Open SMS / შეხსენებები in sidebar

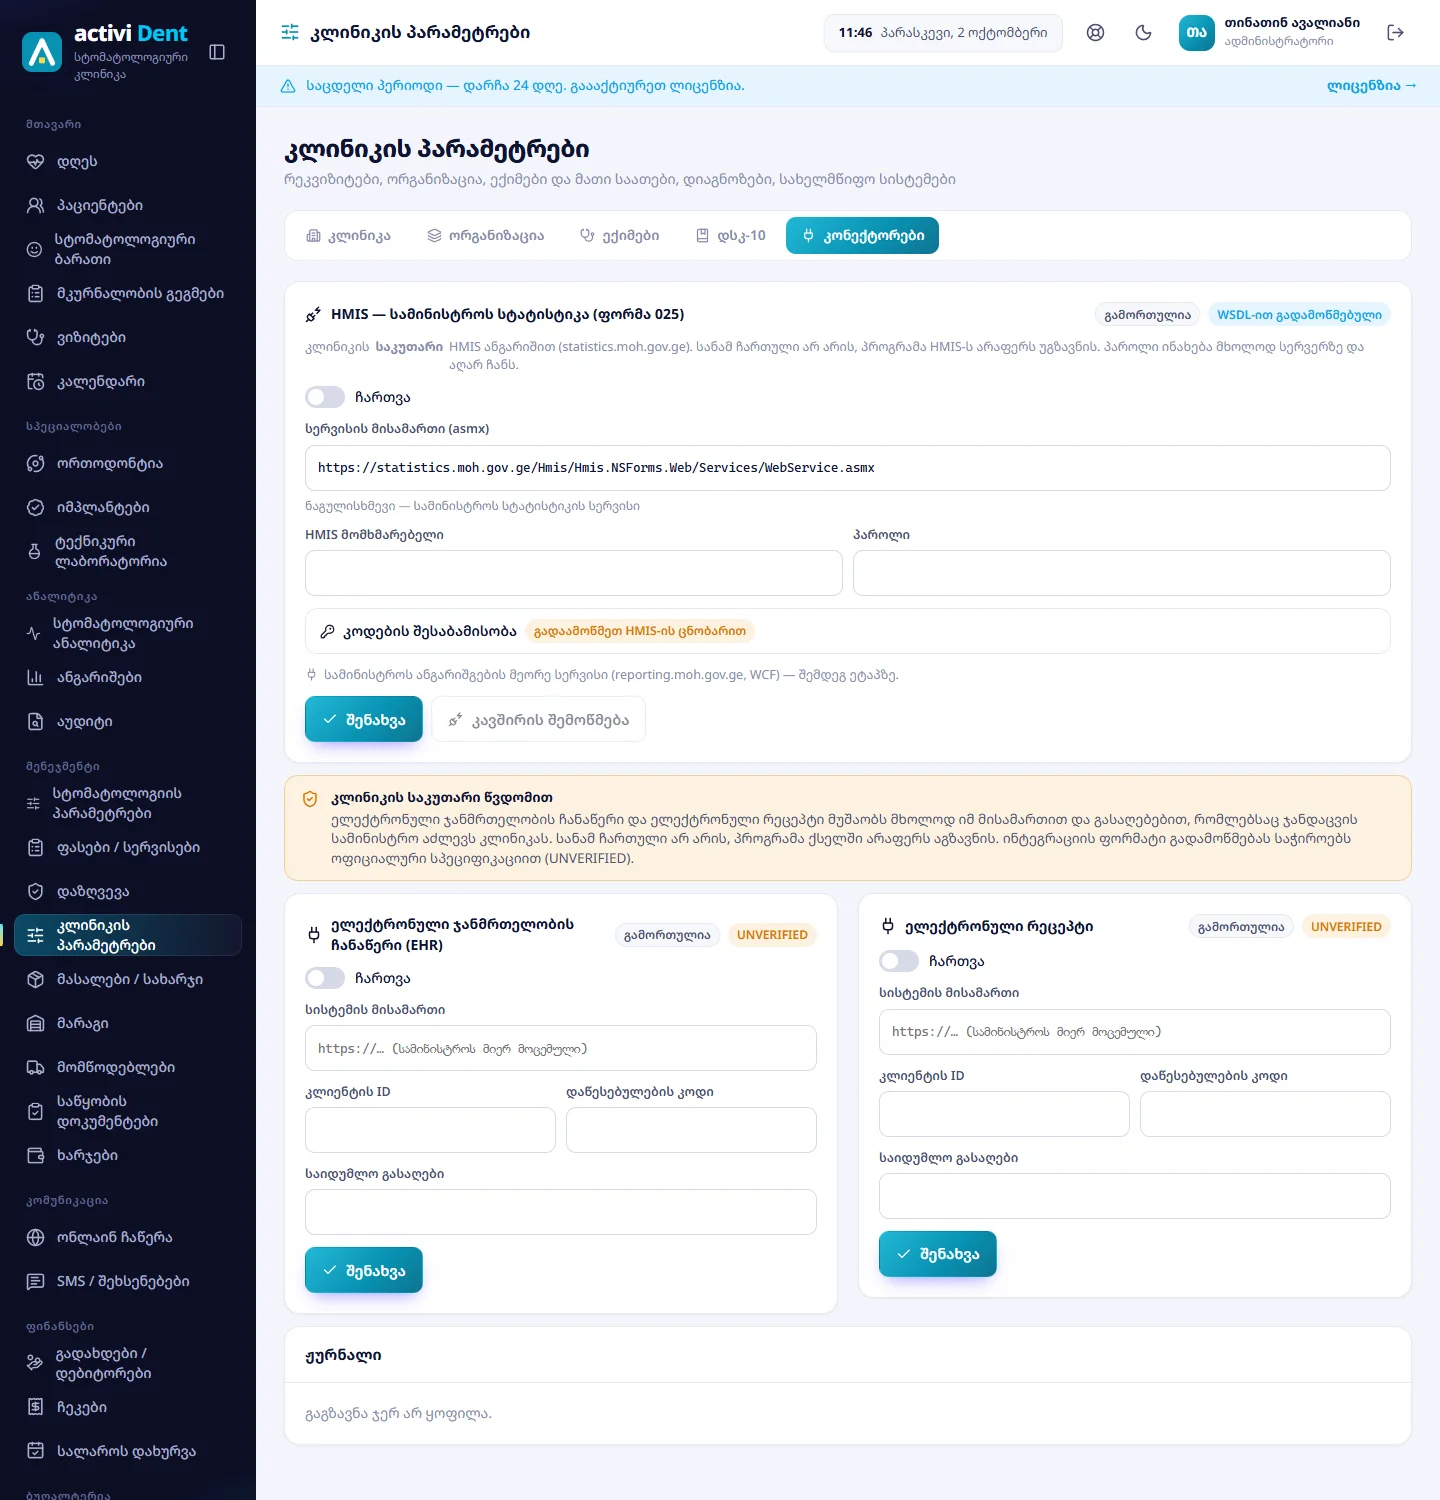128,1282
